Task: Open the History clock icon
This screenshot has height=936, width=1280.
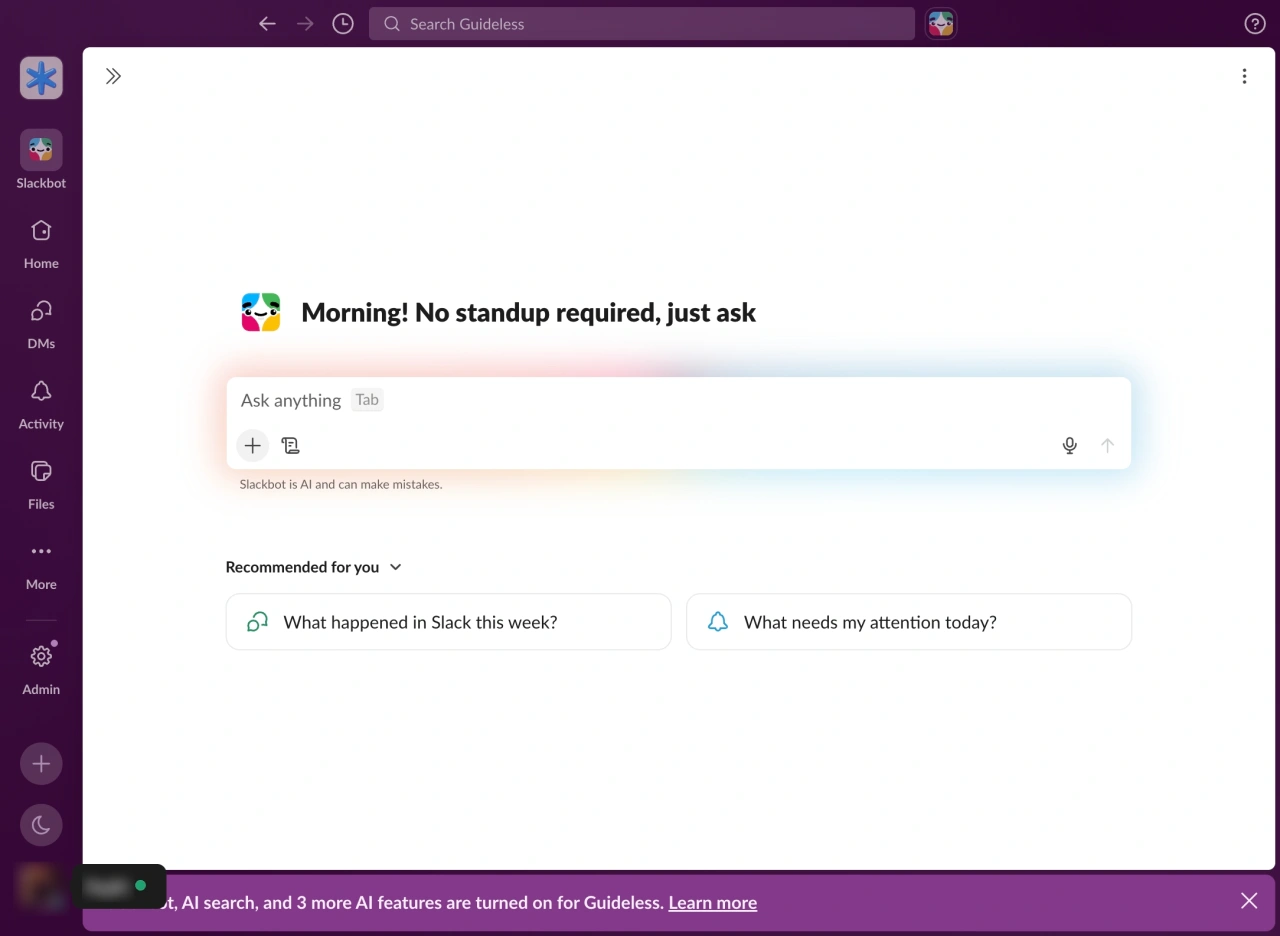Action: [x=343, y=24]
